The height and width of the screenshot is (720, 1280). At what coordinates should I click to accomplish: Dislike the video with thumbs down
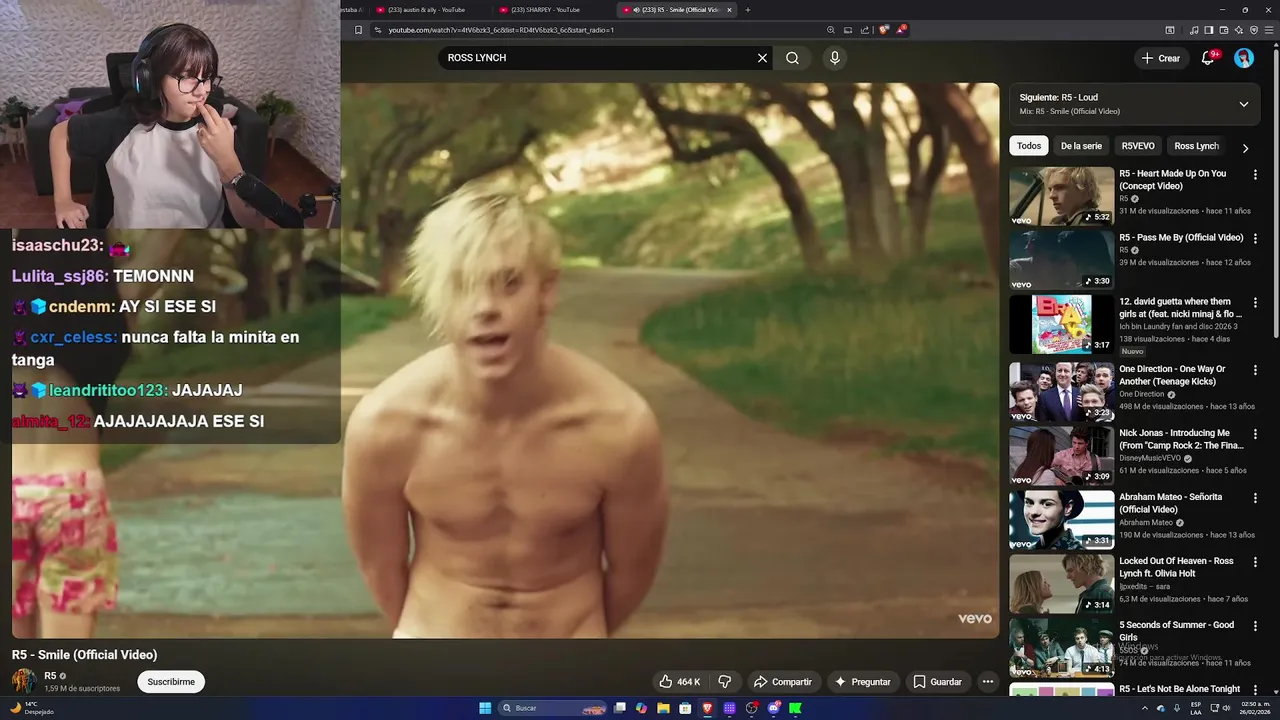tap(725, 682)
